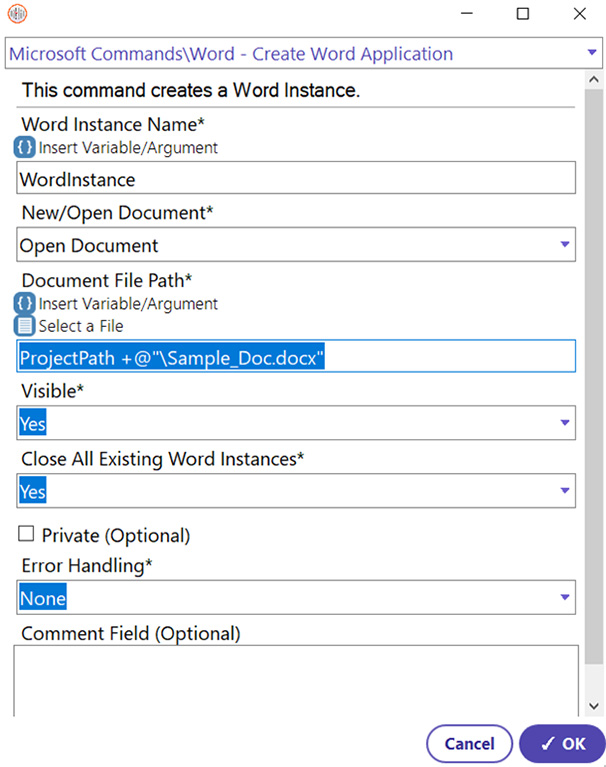Click the Insert Variable icon under Document File Path
The height and width of the screenshot is (767, 606).
tap(24, 303)
